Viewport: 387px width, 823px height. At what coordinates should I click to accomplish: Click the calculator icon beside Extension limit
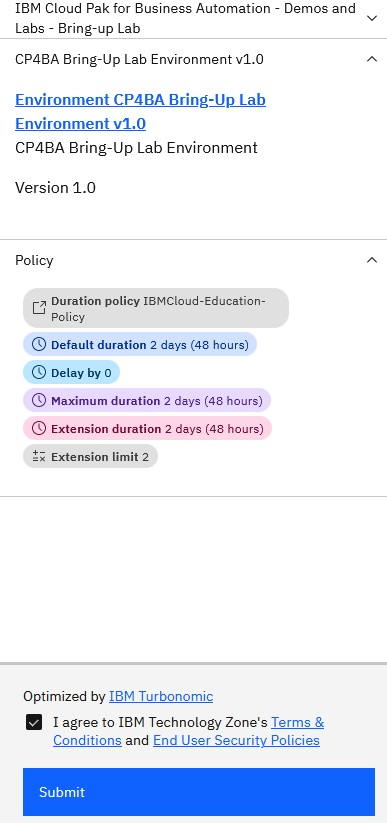tap(39, 457)
